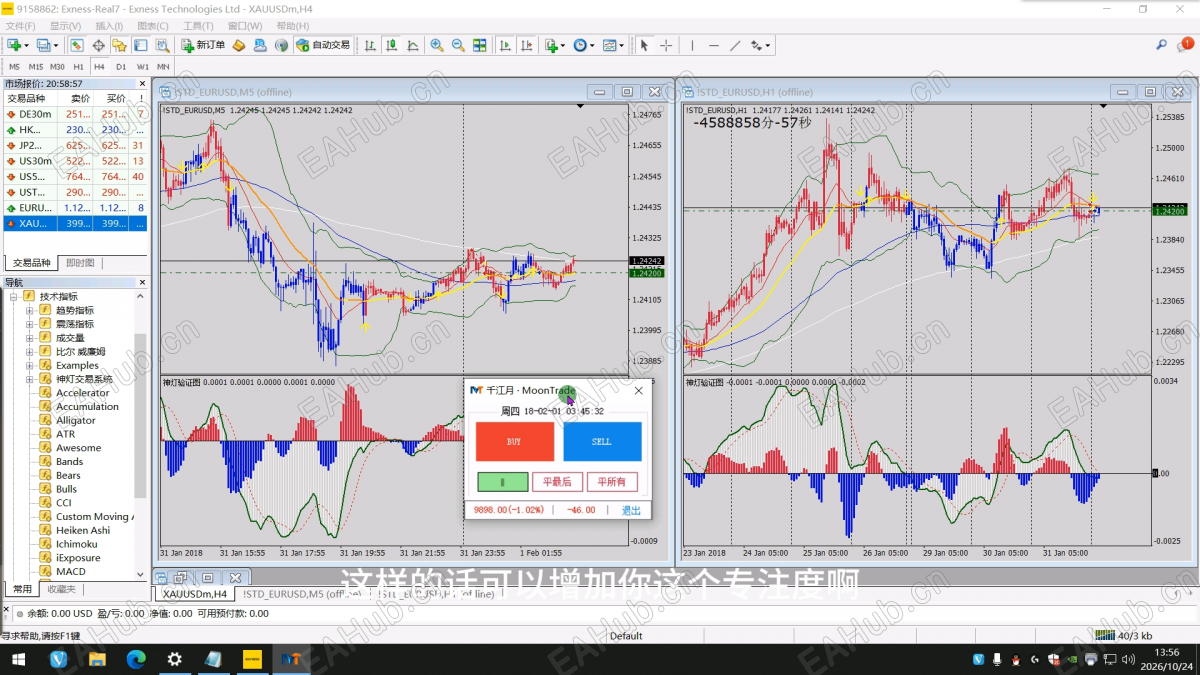Select the XAU symbol row in Market Watch

[75, 223]
